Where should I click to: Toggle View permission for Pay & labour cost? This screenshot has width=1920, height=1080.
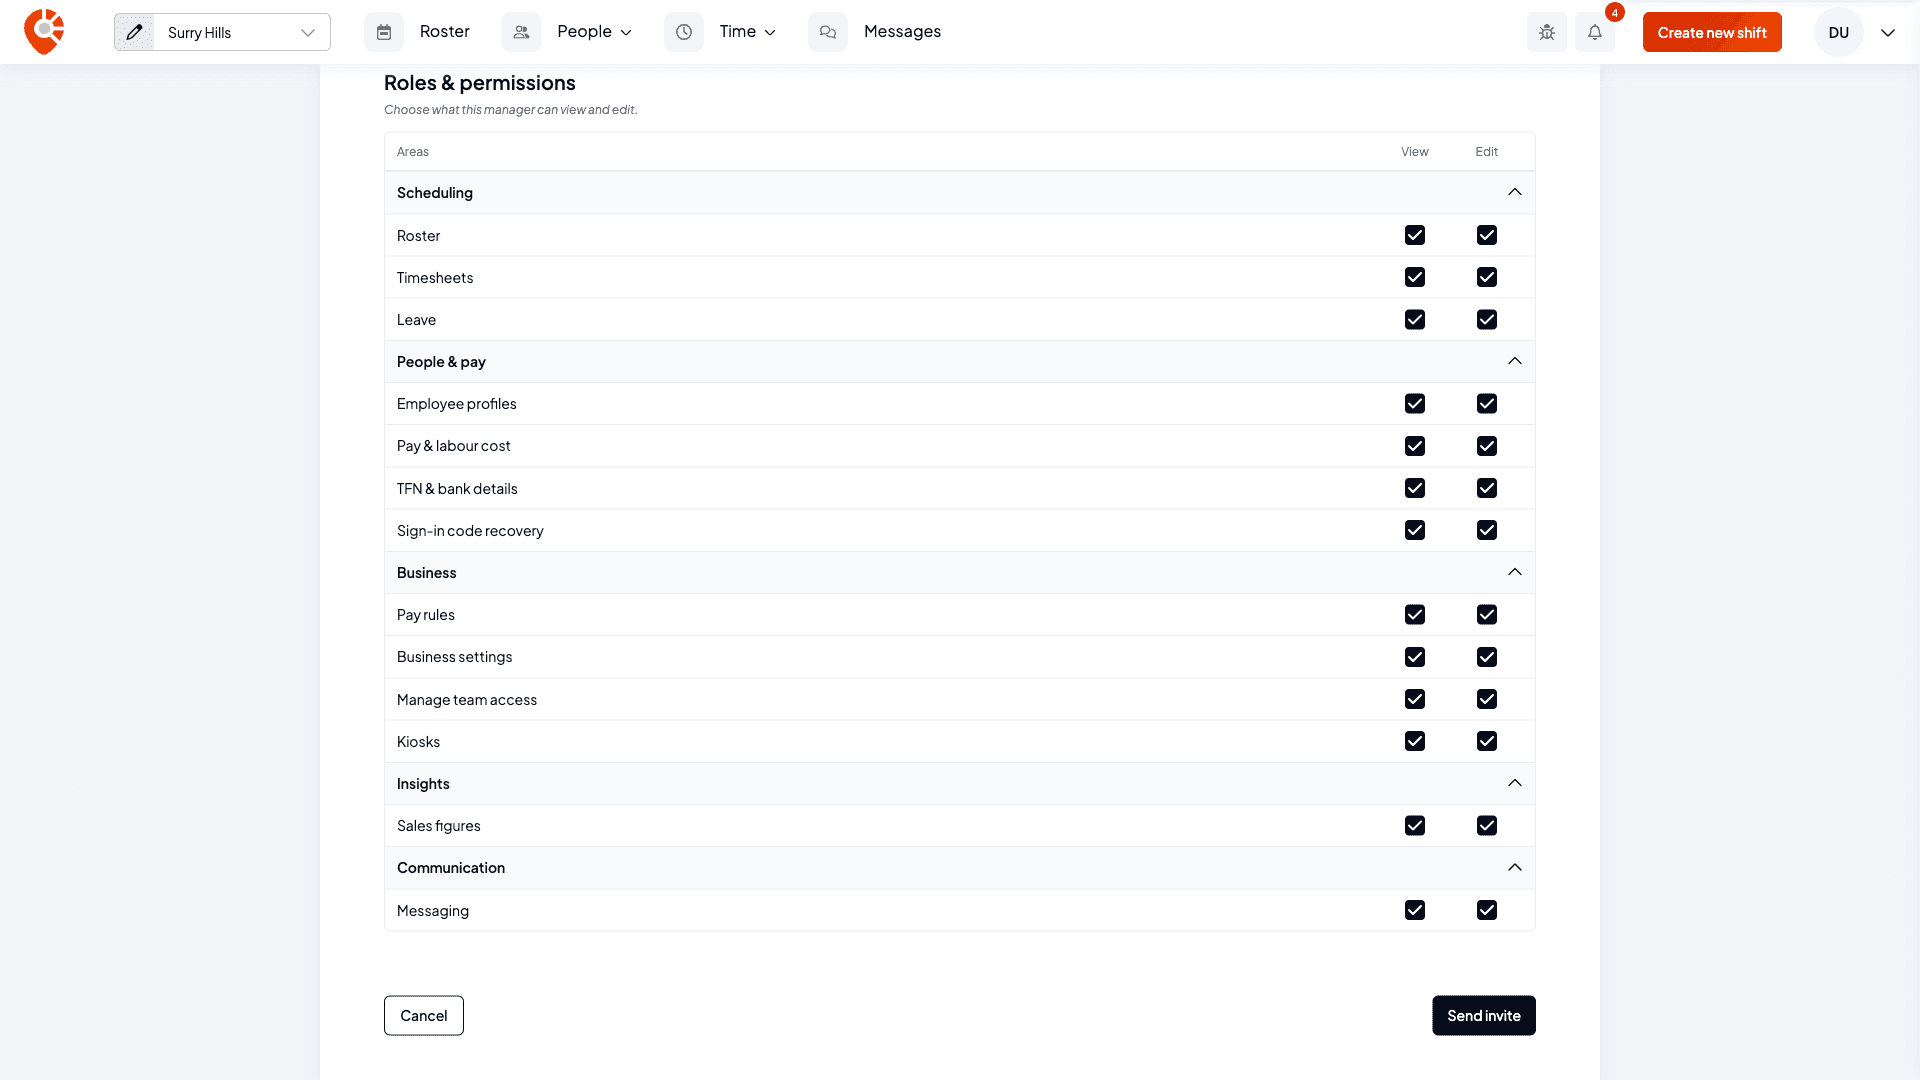point(1415,446)
